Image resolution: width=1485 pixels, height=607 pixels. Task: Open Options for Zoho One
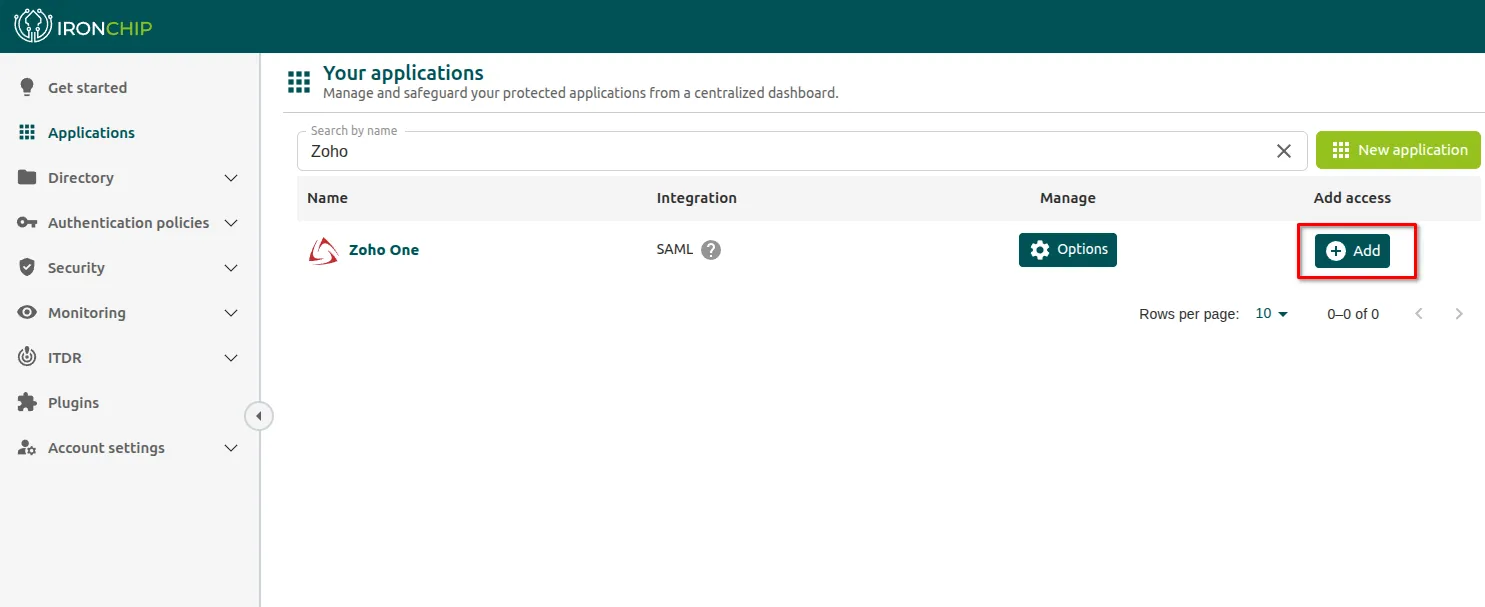pyautogui.click(x=1068, y=250)
